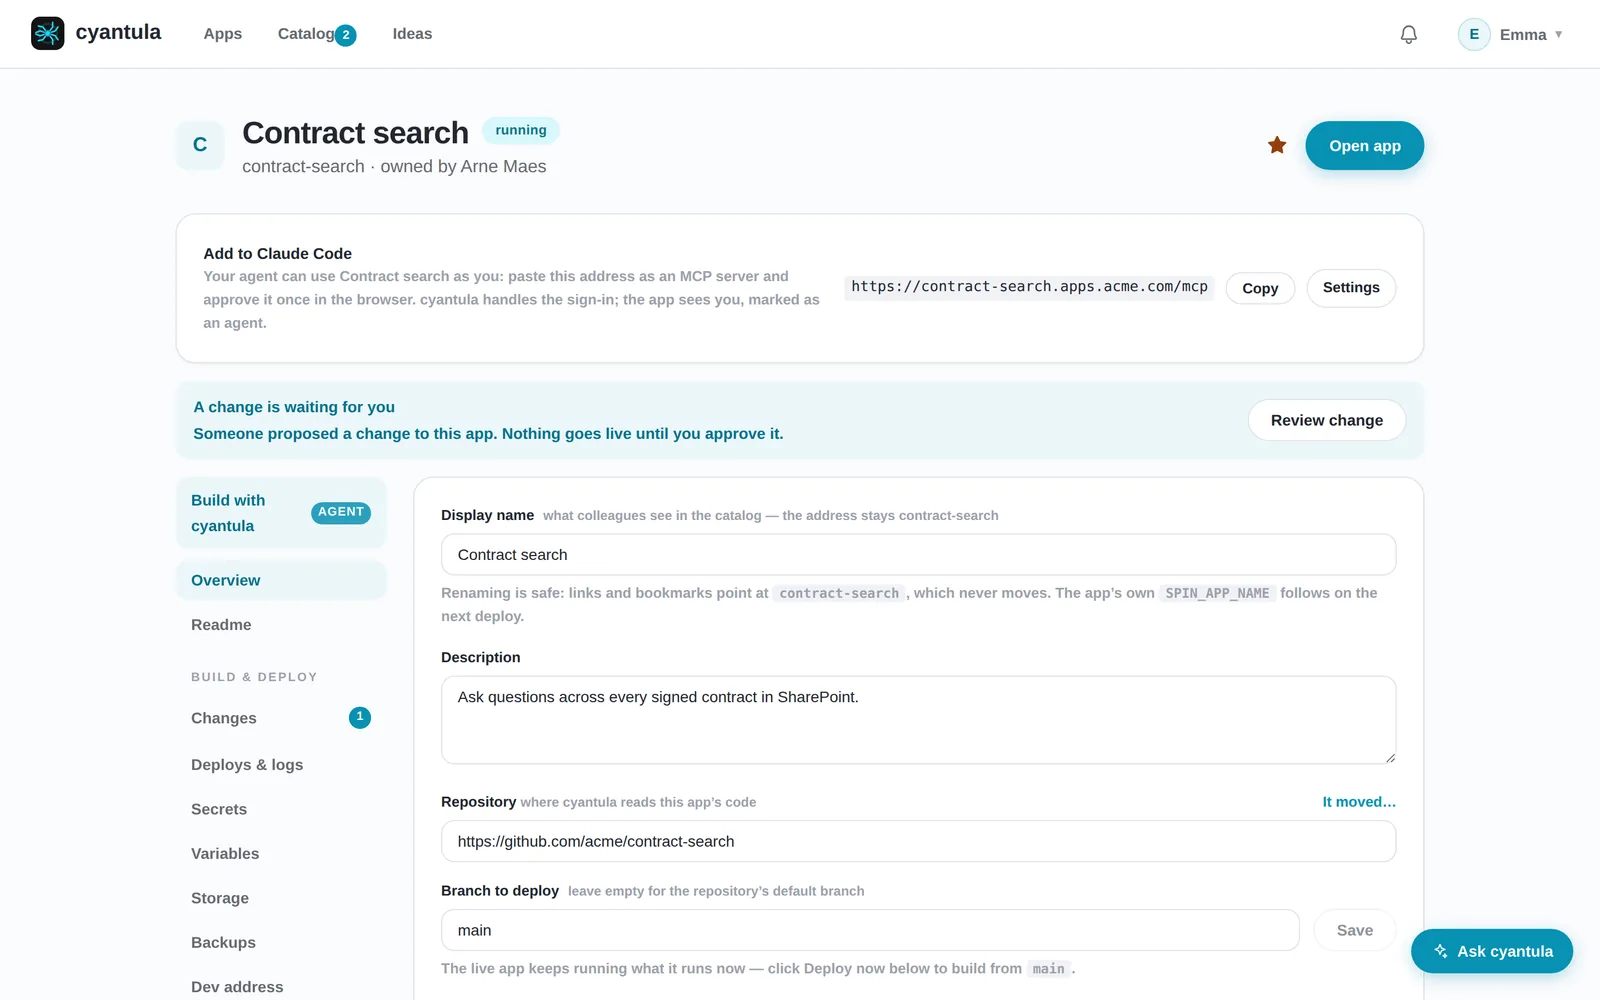Image resolution: width=1600 pixels, height=1000 pixels.
Task: Click the cyantula spider logo icon
Action: coord(48,33)
